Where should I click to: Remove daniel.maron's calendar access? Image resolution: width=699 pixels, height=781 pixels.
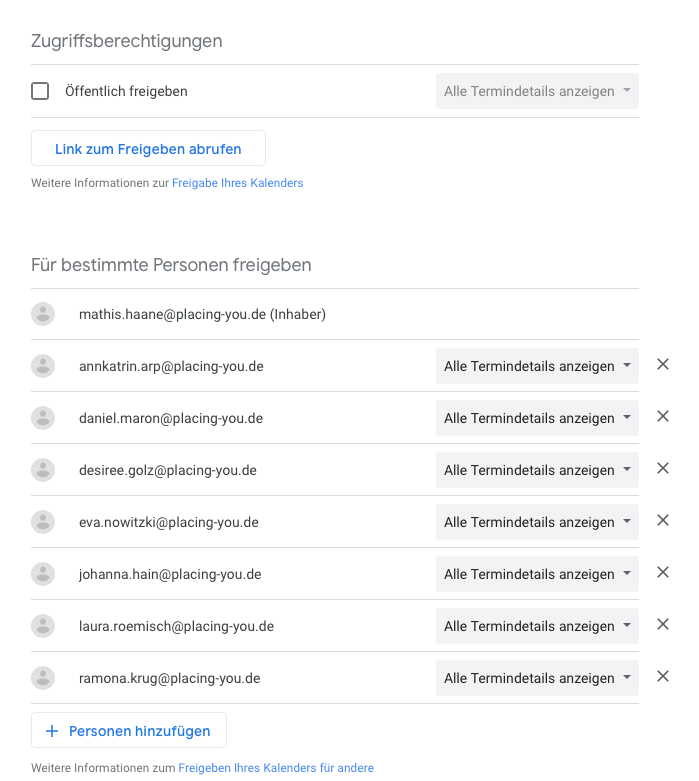662,417
